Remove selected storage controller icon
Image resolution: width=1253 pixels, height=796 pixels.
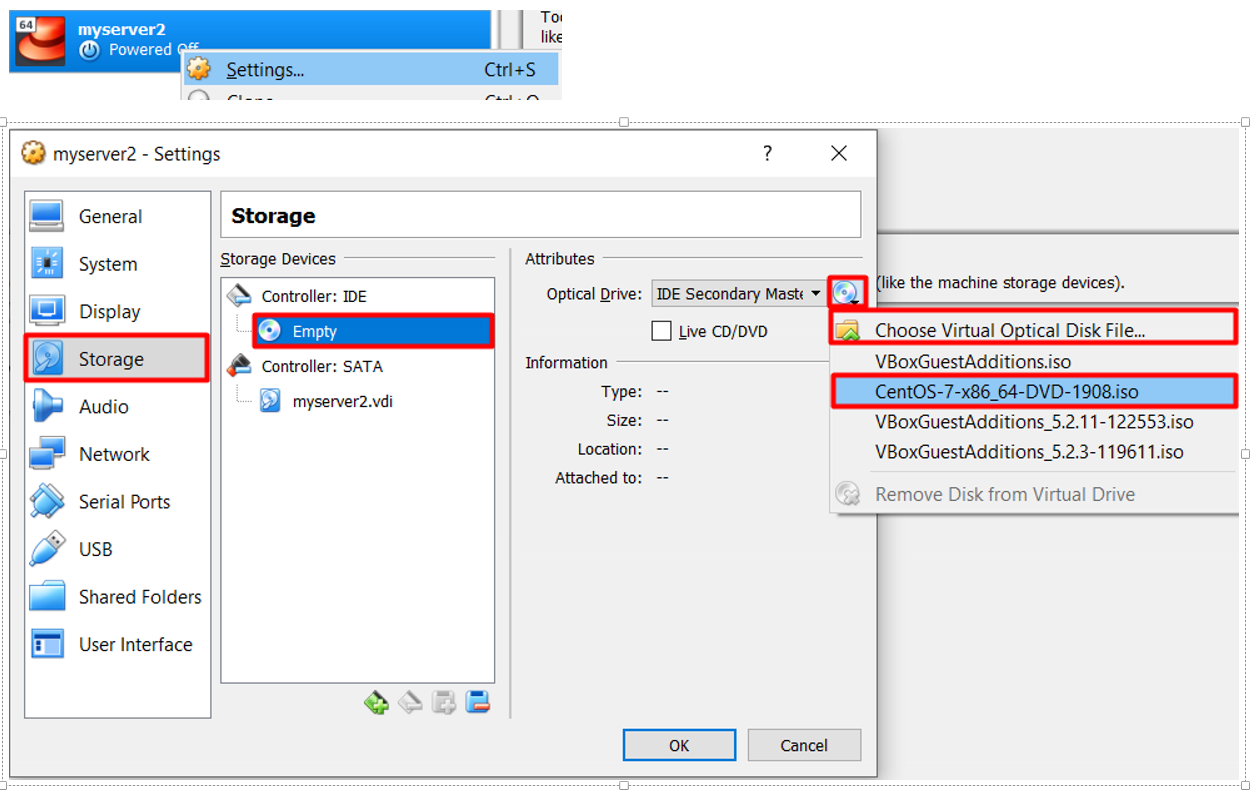coord(410,703)
